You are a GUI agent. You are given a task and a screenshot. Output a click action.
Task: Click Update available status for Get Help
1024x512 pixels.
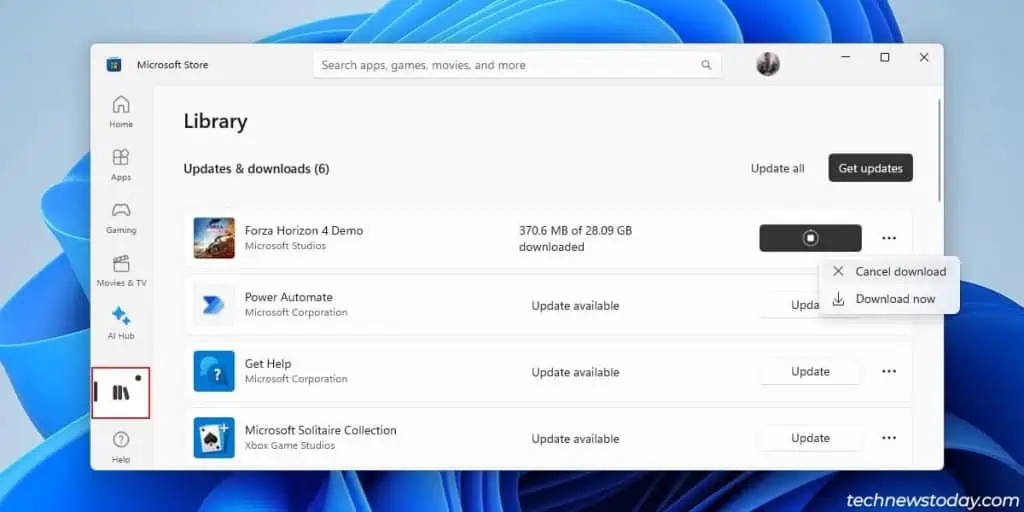[x=575, y=372]
